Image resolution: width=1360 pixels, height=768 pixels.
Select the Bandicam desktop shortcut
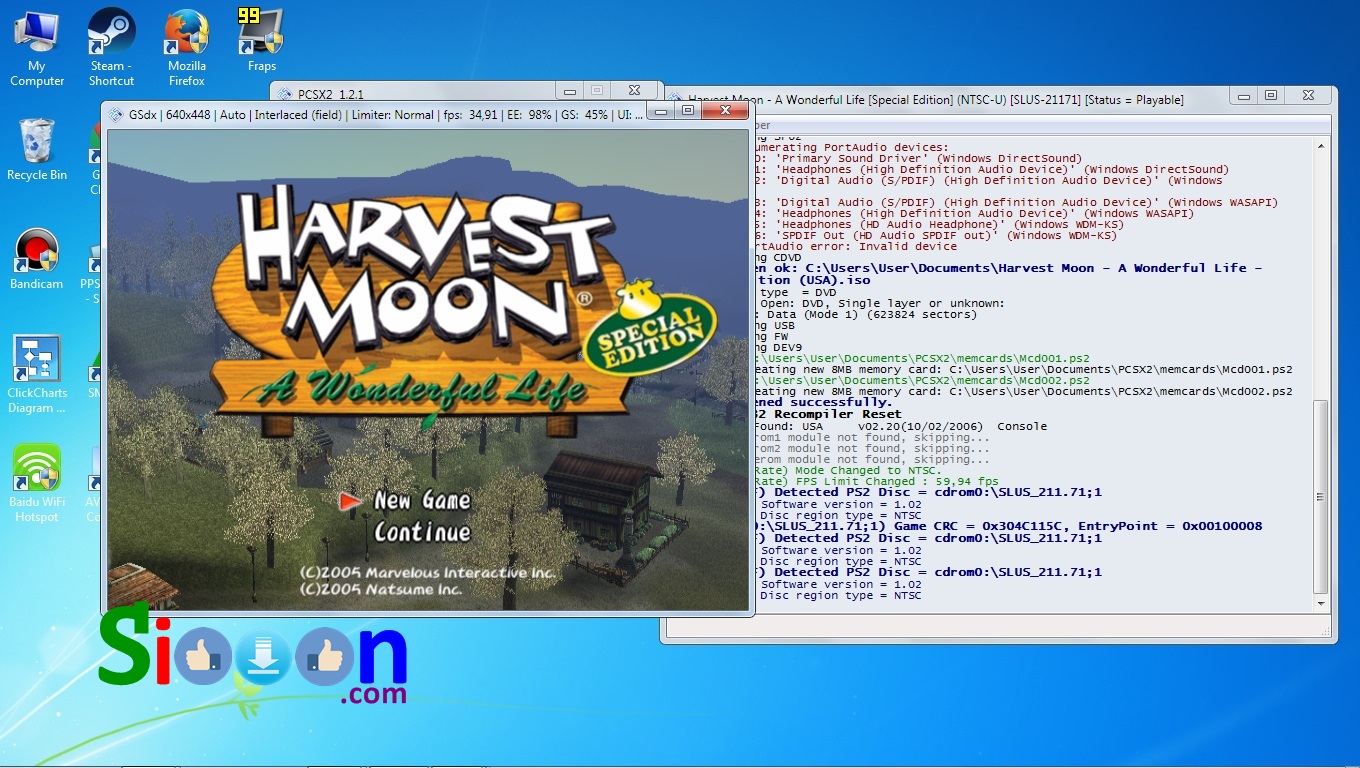pyautogui.click(x=37, y=260)
